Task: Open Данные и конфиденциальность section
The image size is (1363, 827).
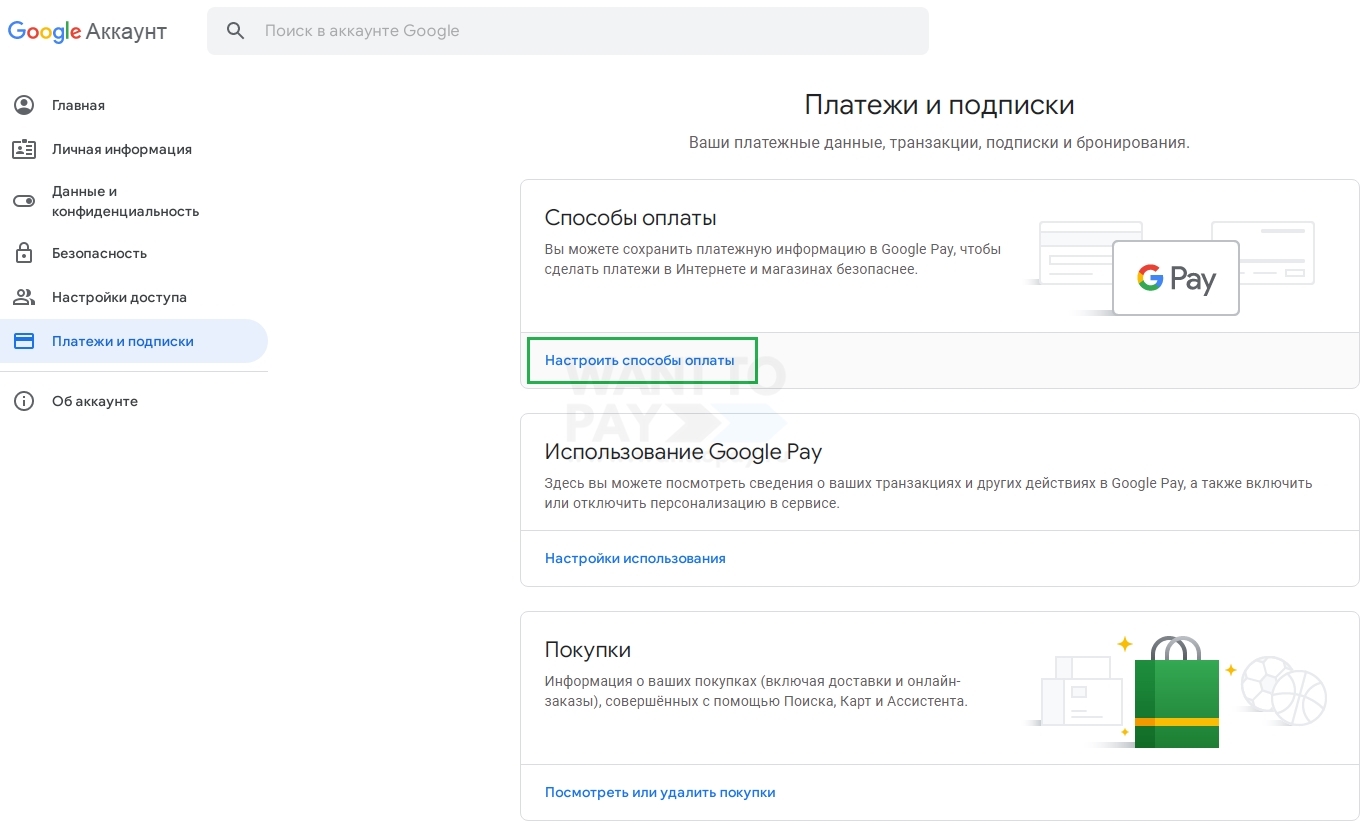Action: [125, 201]
